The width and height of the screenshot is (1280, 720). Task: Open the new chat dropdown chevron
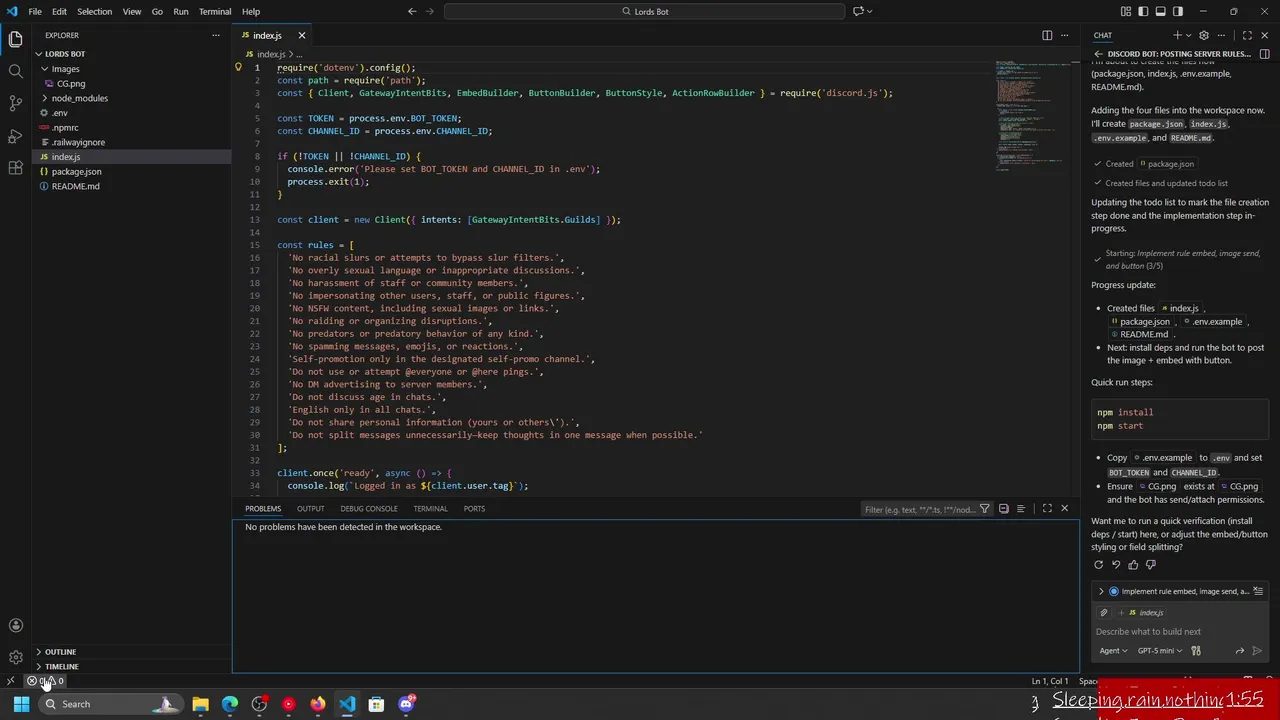coord(1188,35)
